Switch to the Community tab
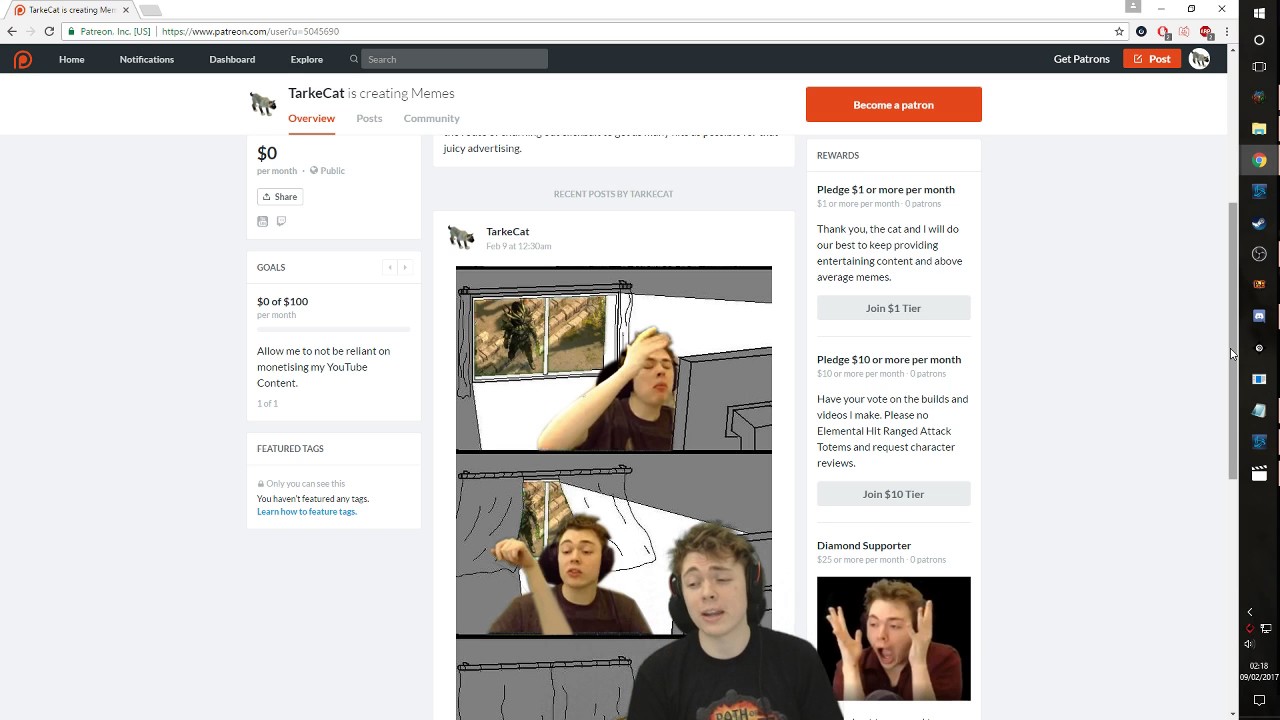The width and height of the screenshot is (1280, 720). pyautogui.click(x=431, y=118)
